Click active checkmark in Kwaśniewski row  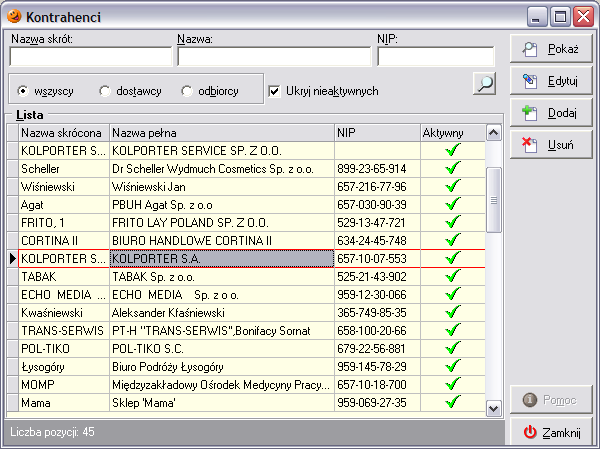453,312
